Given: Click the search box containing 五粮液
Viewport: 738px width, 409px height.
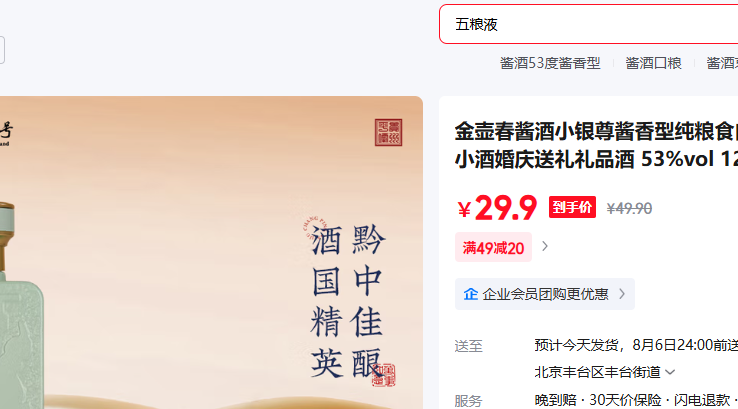Looking at the screenshot, I should (x=588, y=24).
